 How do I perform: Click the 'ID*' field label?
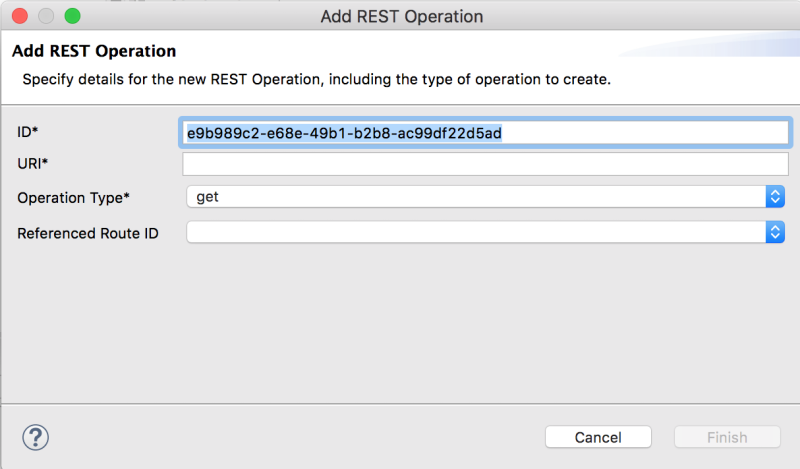coord(28,132)
